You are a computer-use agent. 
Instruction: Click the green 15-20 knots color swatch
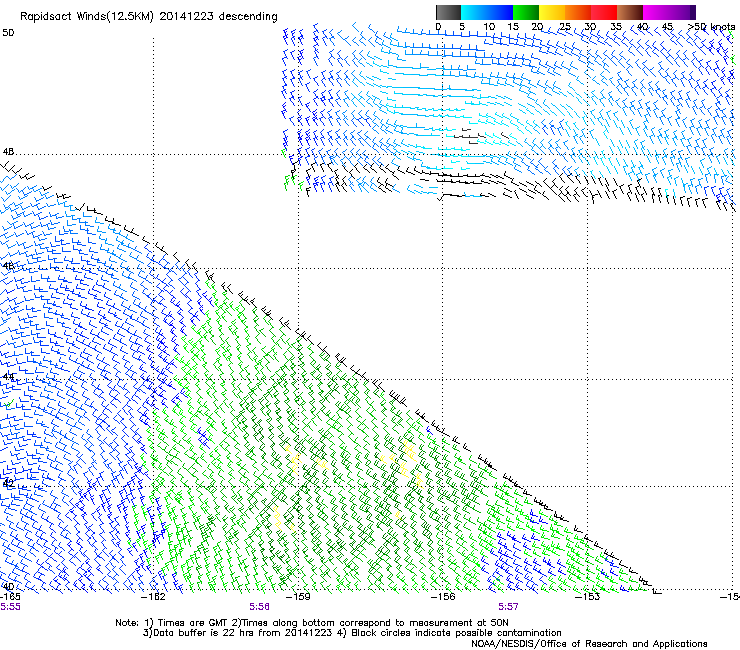pyautogui.click(x=526, y=12)
